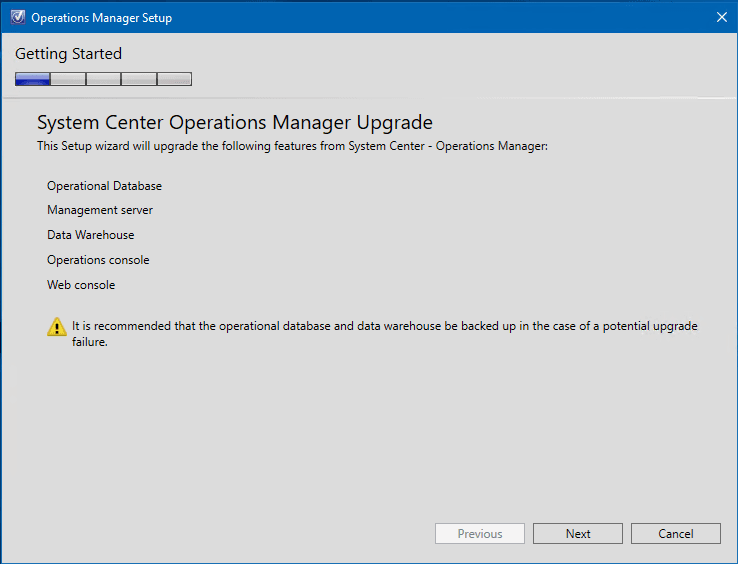
Task: Click the third progress step segment
Action: pos(104,79)
